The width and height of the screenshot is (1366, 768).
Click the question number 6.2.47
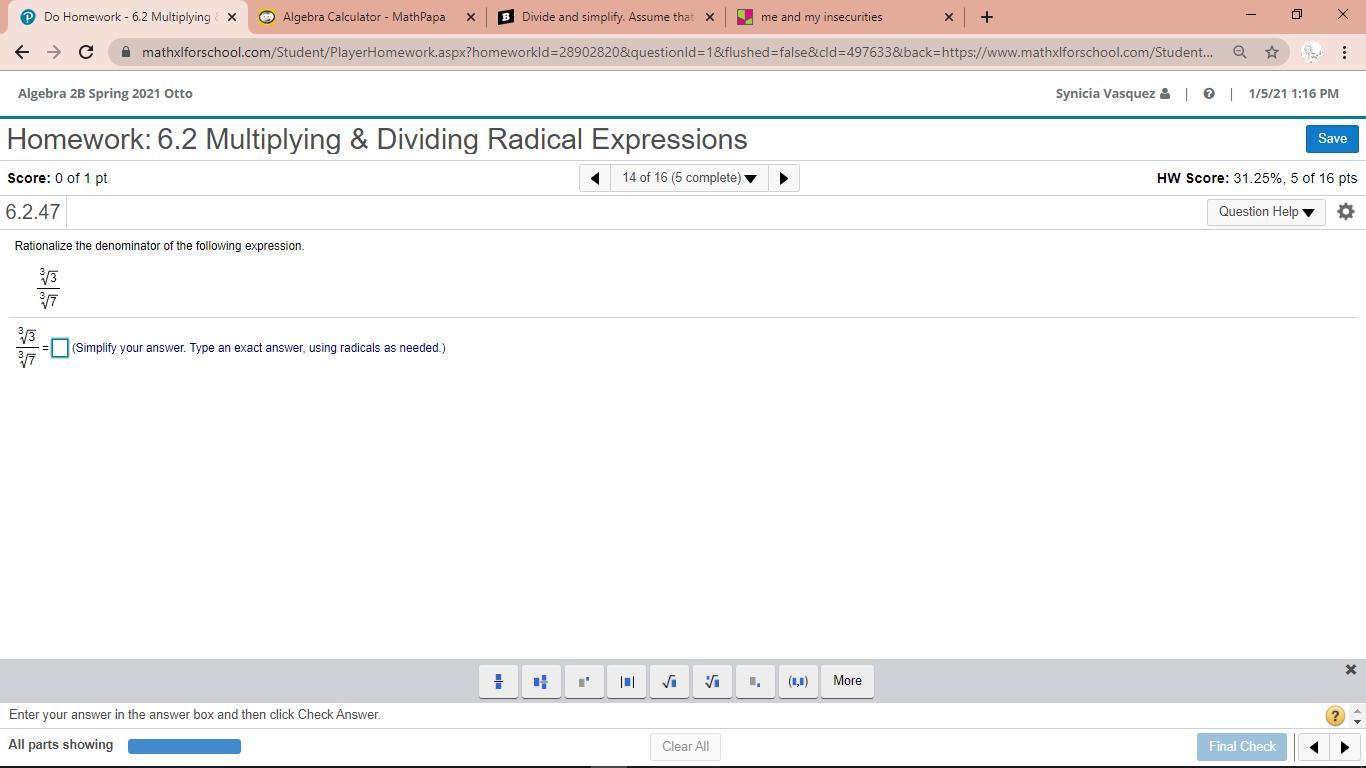(x=33, y=212)
